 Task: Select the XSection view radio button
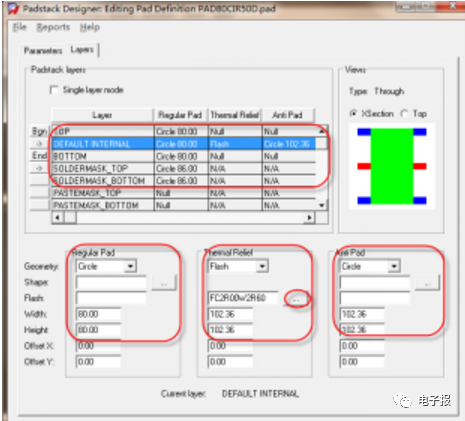click(x=353, y=114)
